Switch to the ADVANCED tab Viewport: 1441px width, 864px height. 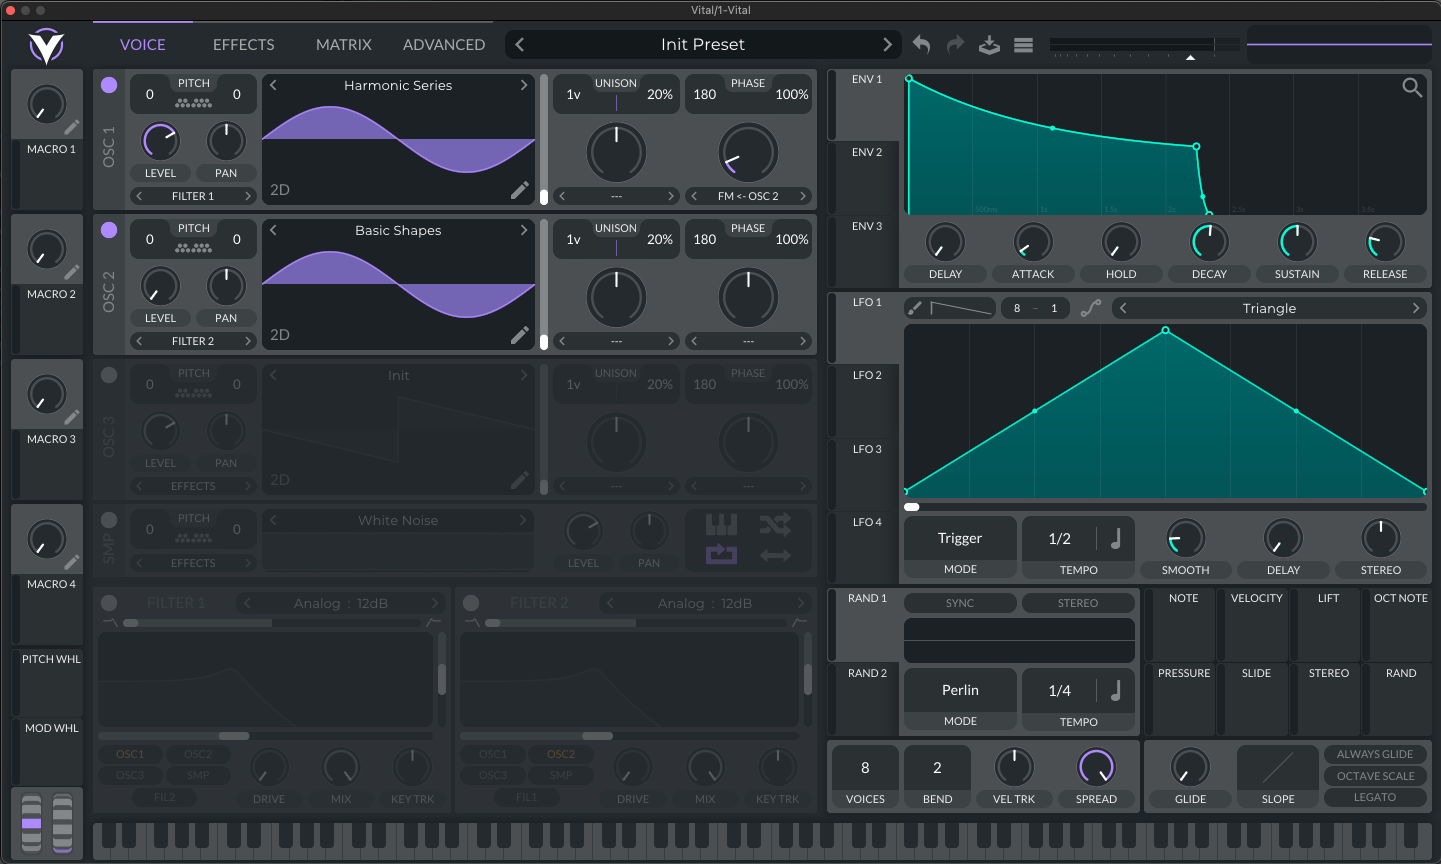444,45
